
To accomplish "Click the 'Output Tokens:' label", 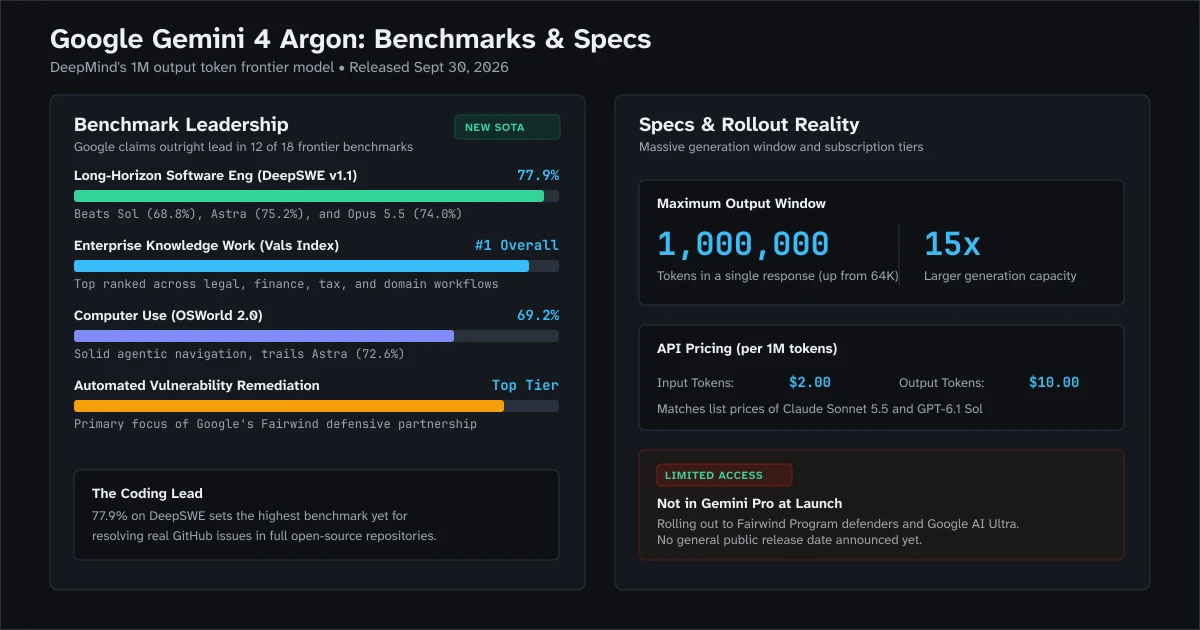I will tap(941, 383).
